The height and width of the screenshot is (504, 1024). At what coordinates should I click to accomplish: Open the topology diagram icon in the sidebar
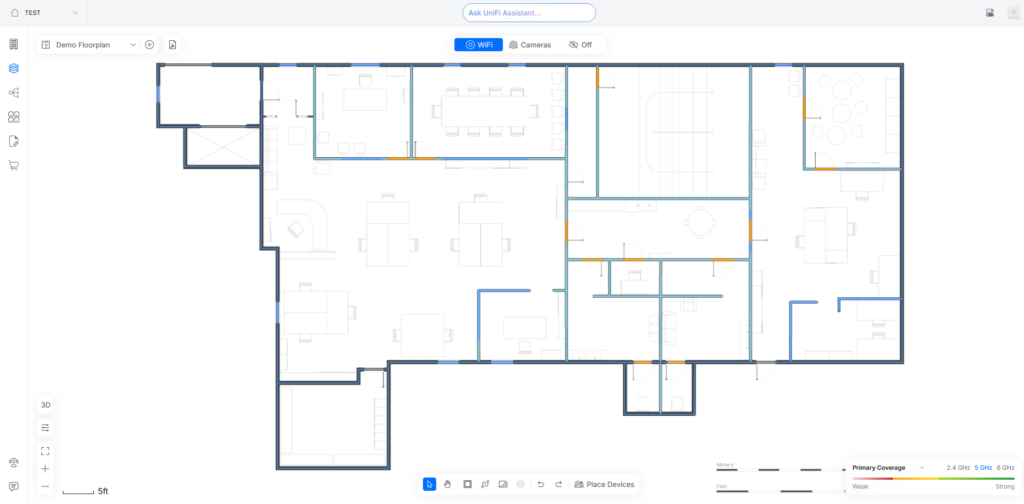point(14,93)
